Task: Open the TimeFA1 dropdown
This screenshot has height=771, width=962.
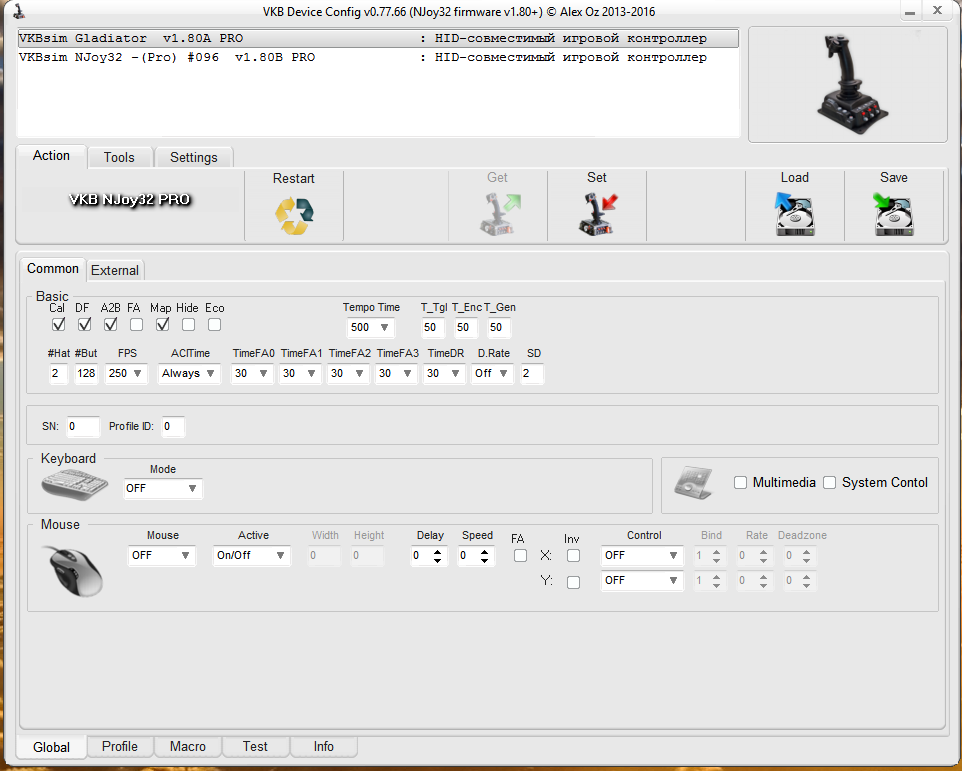Action: (x=300, y=373)
